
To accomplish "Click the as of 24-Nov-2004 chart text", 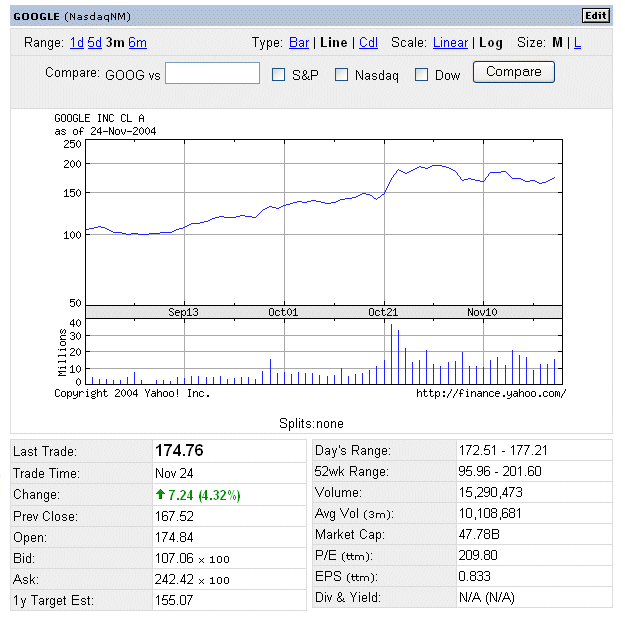I will (105, 132).
